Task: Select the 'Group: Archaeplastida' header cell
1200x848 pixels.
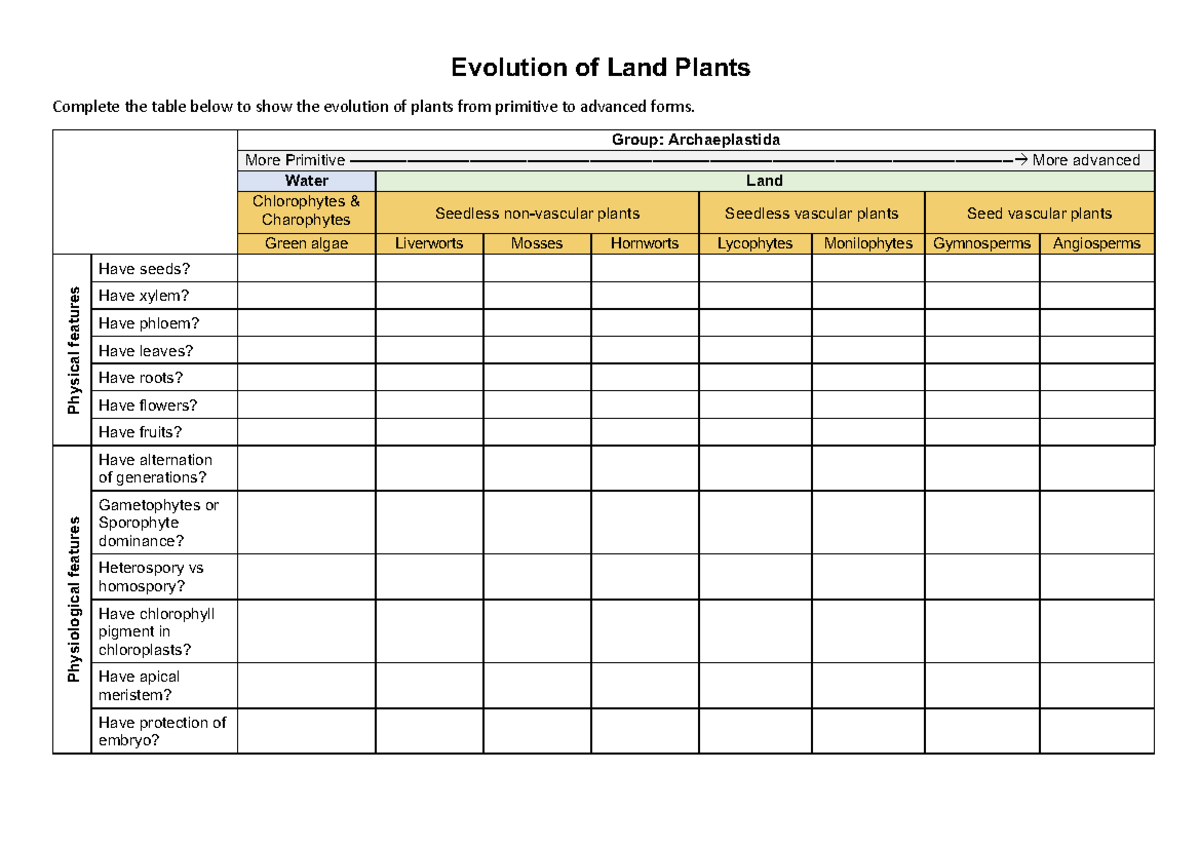Action: [695, 139]
